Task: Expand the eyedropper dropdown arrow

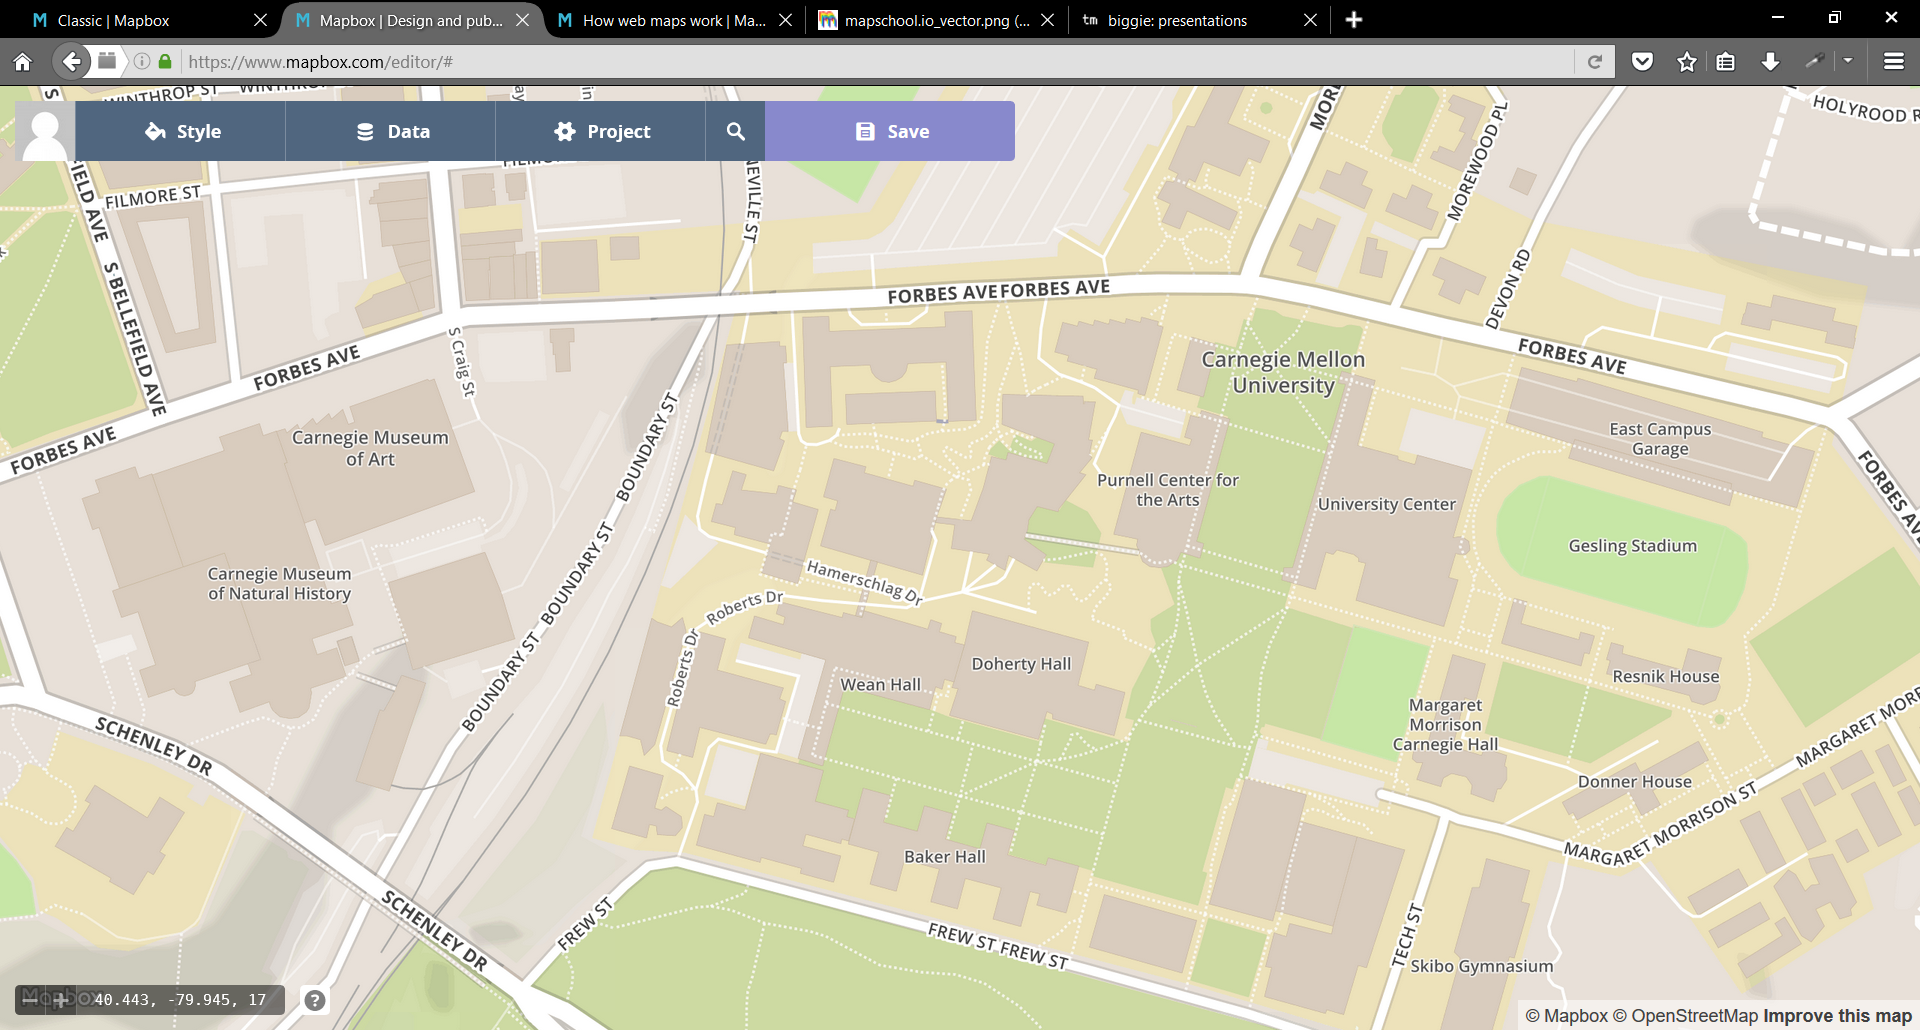Action: [1848, 62]
